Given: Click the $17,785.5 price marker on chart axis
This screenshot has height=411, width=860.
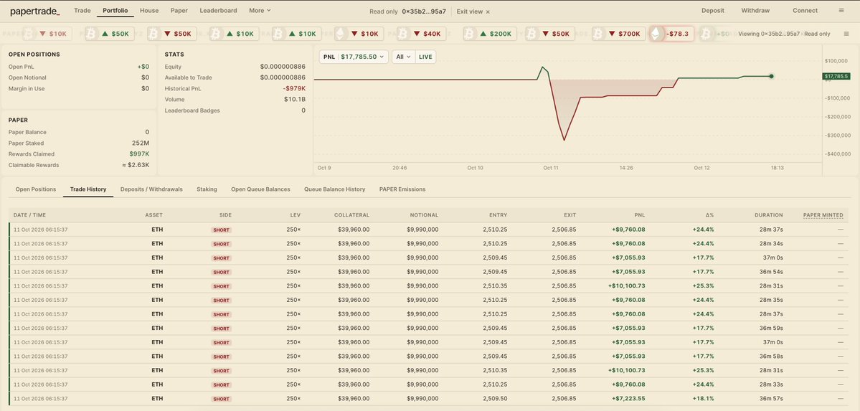Looking at the screenshot, I should tap(836, 76).
